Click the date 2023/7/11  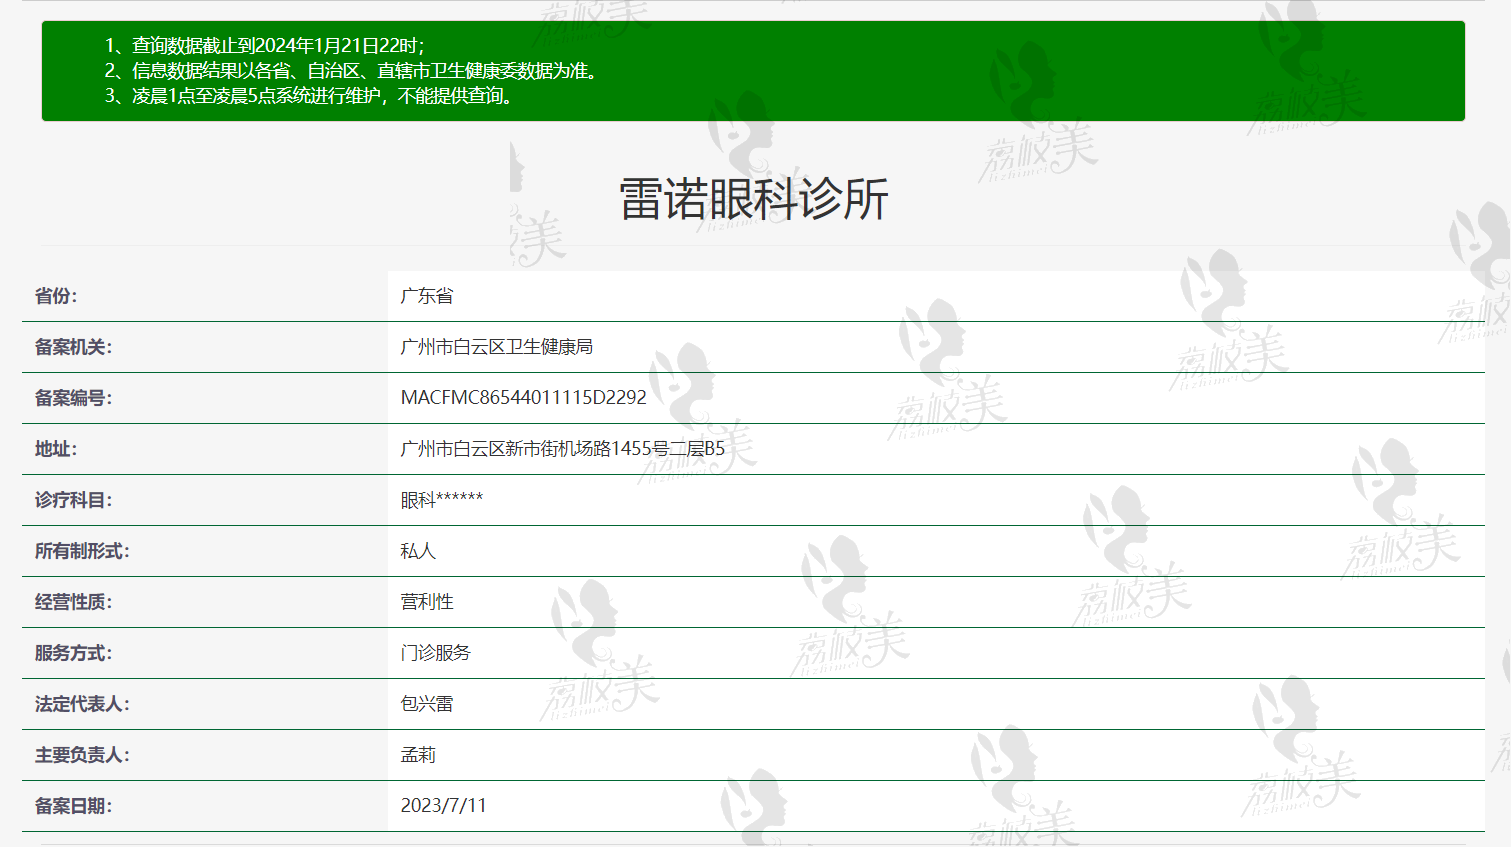pos(443,806)
